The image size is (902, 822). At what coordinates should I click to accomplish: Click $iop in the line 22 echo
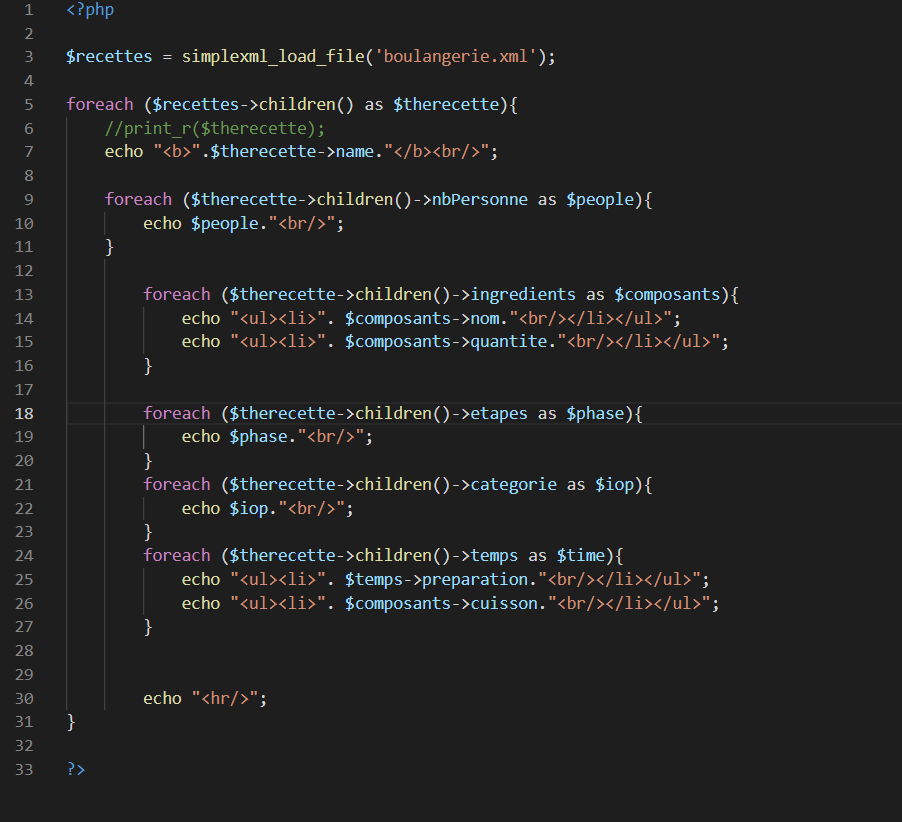[x=249, y=509]
